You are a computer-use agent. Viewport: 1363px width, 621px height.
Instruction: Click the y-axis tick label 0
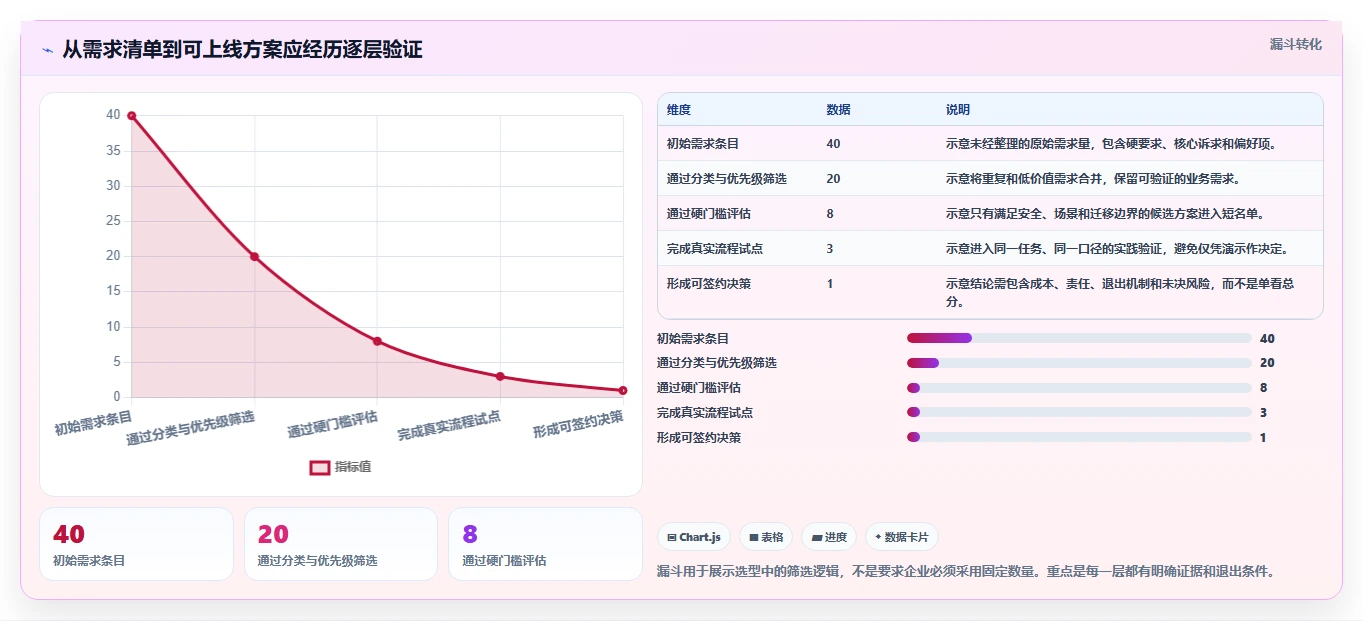click(116, 397)
